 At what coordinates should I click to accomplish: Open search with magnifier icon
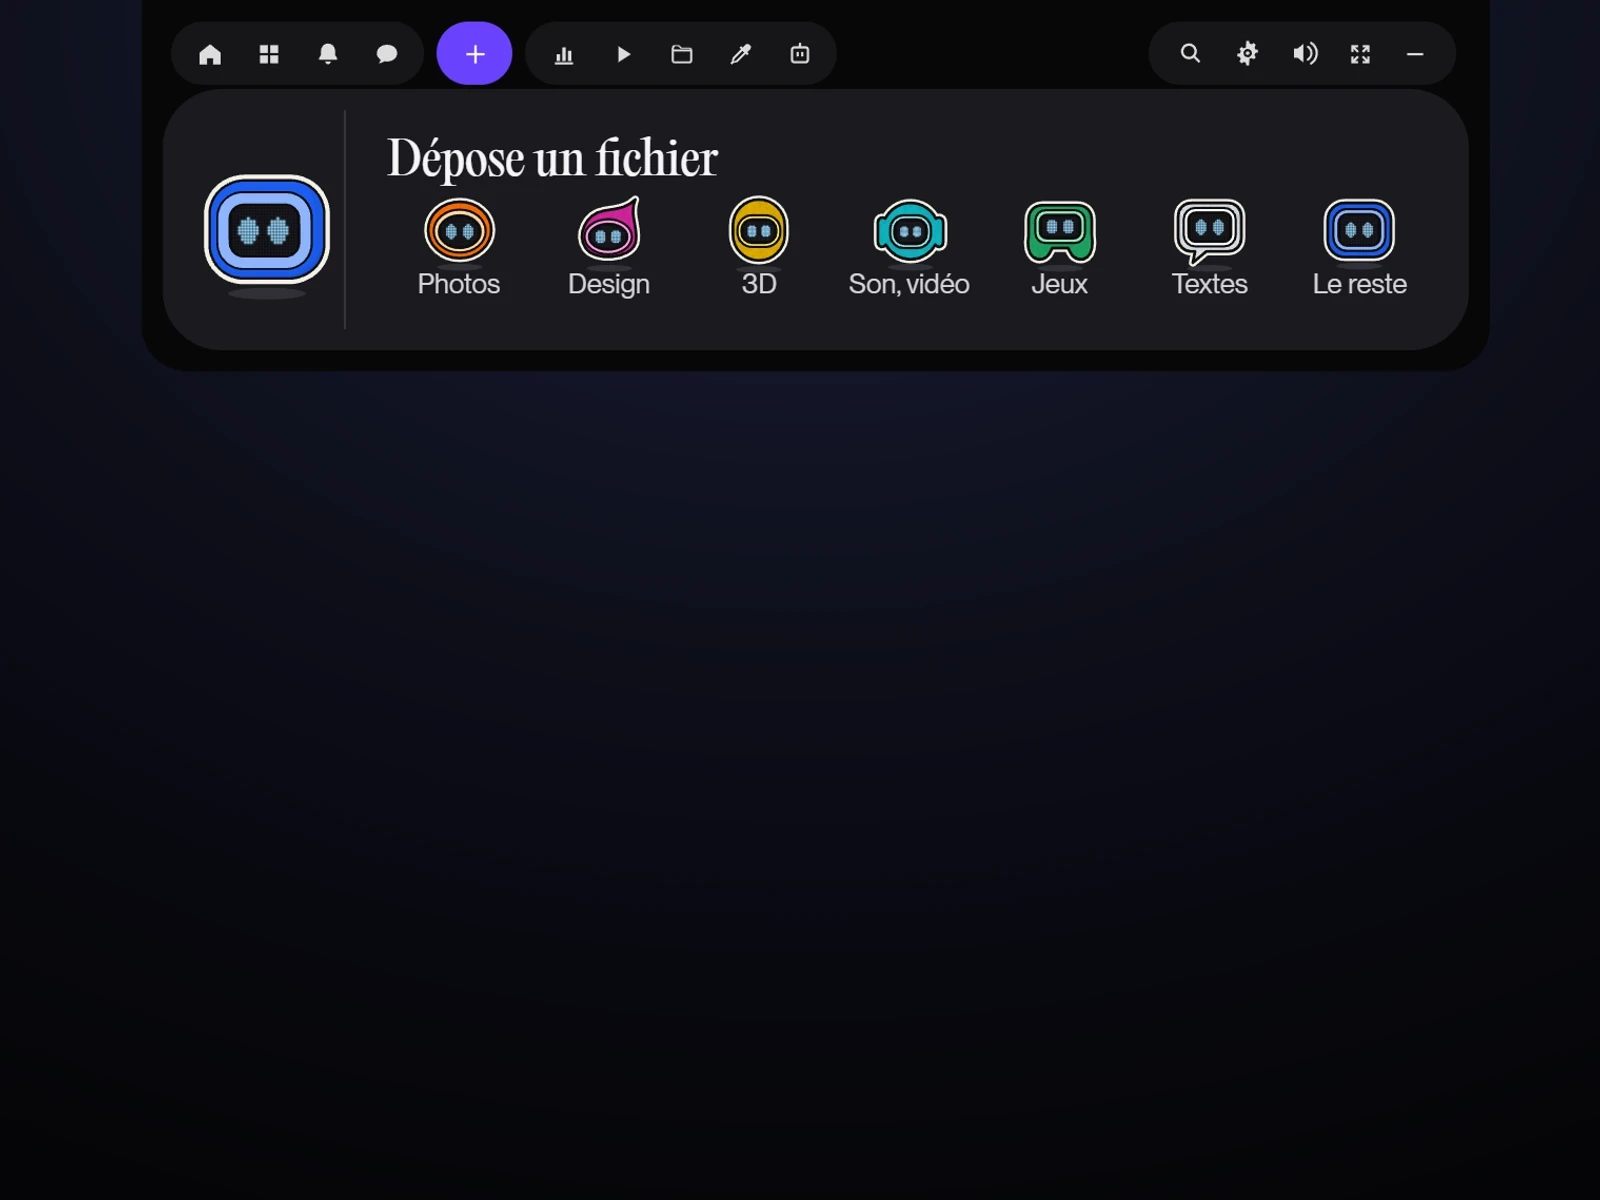coord(1190,54)
